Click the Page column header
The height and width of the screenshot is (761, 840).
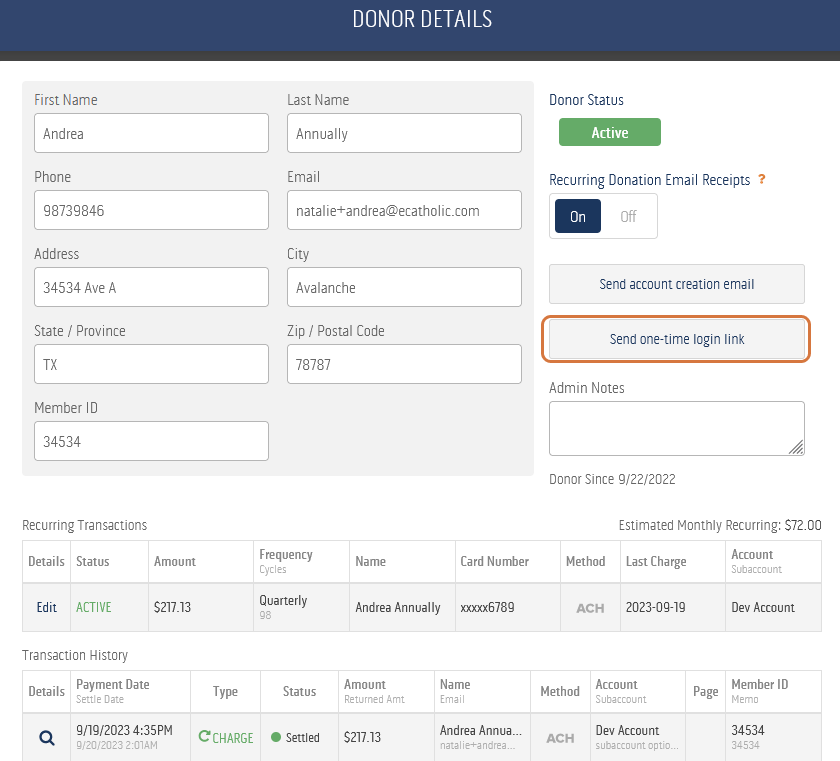(706, 692)
